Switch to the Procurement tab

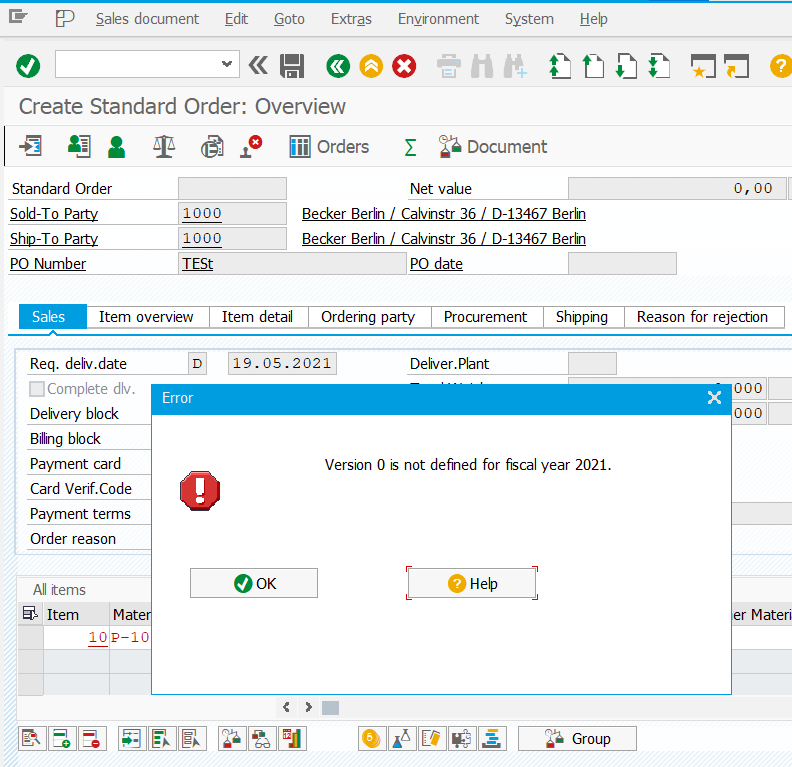tap(485, 317)
